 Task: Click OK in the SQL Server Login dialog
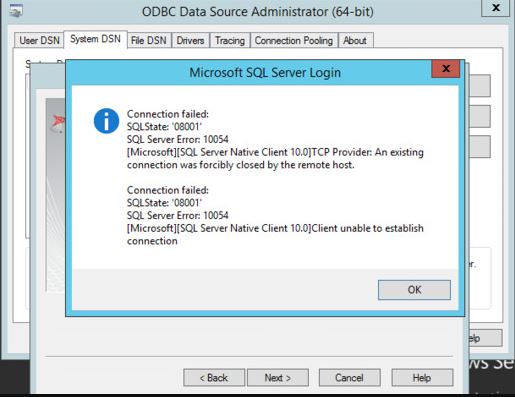414,290
